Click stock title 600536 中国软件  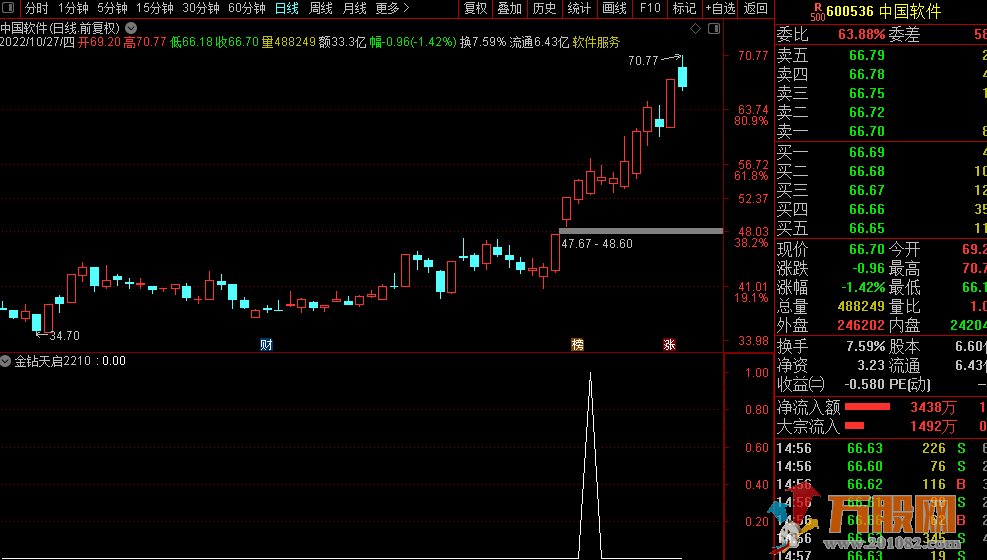click(884, 11)
